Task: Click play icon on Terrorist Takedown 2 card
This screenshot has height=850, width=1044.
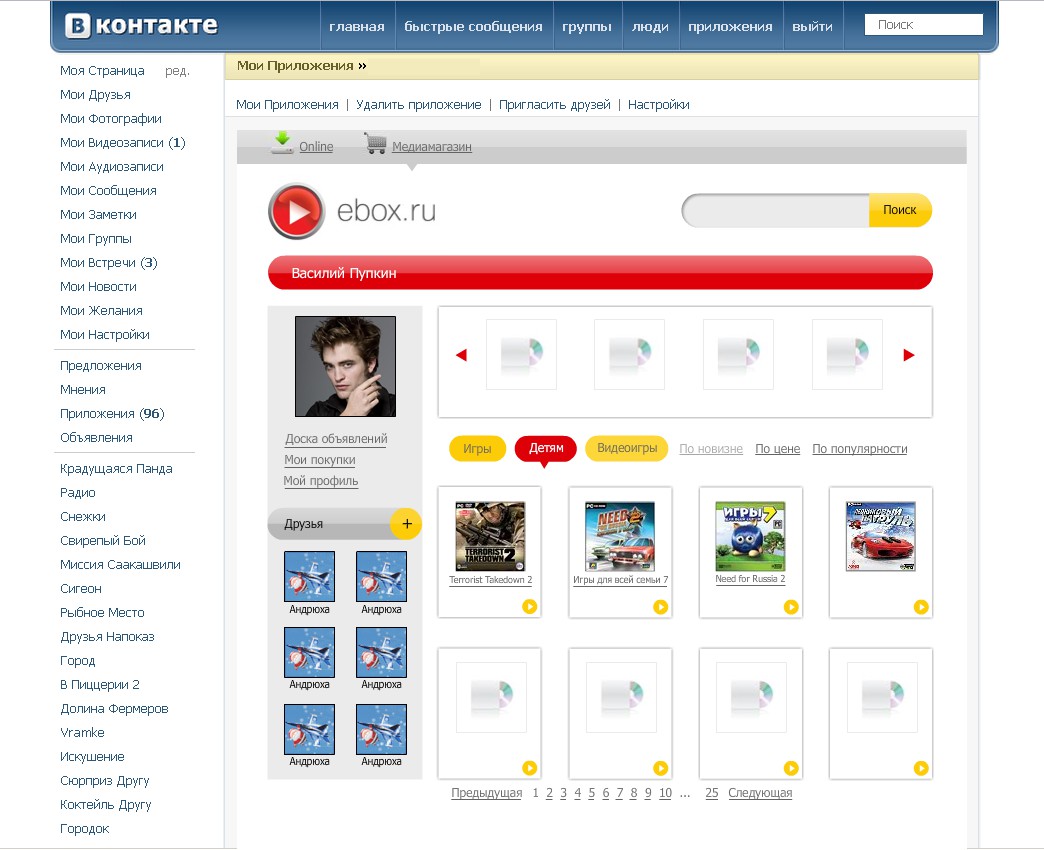Action: click(529, 606)
